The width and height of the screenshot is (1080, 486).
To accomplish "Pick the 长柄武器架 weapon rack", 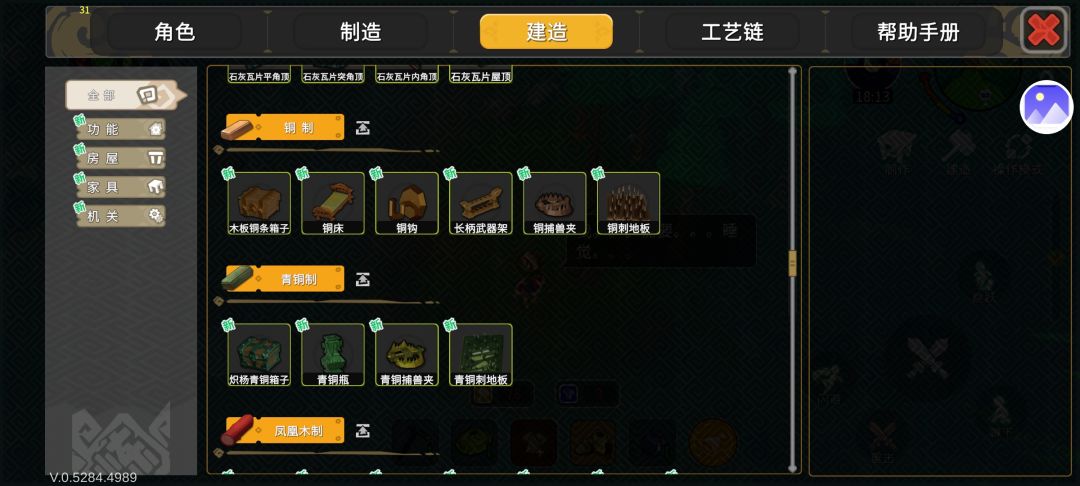I will pyautogui.click(x=481, y=204).
